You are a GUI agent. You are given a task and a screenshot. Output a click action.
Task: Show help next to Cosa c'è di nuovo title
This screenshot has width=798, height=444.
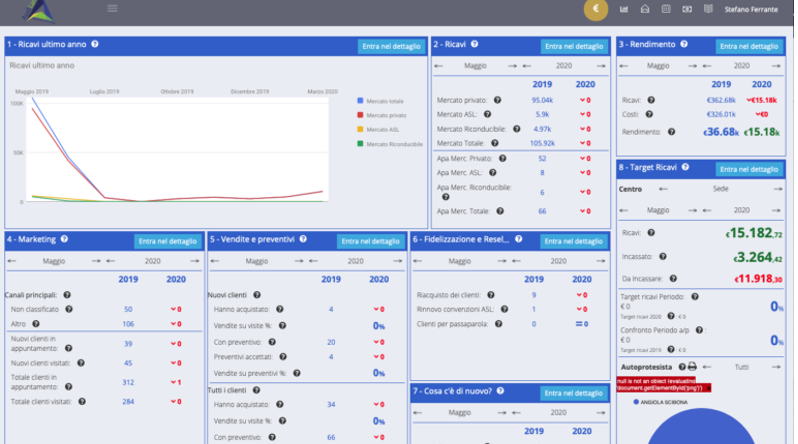click(500, 391)
